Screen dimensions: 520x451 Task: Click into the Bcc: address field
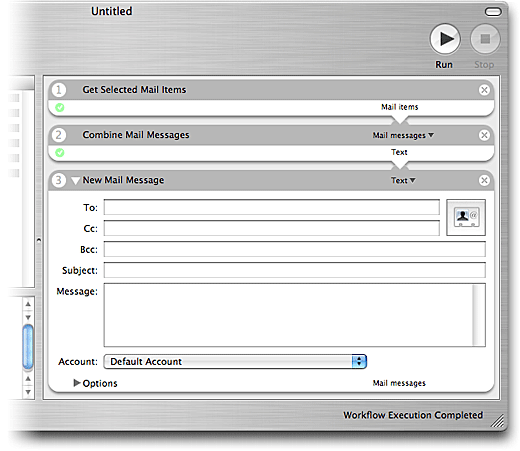click(295, 249)
